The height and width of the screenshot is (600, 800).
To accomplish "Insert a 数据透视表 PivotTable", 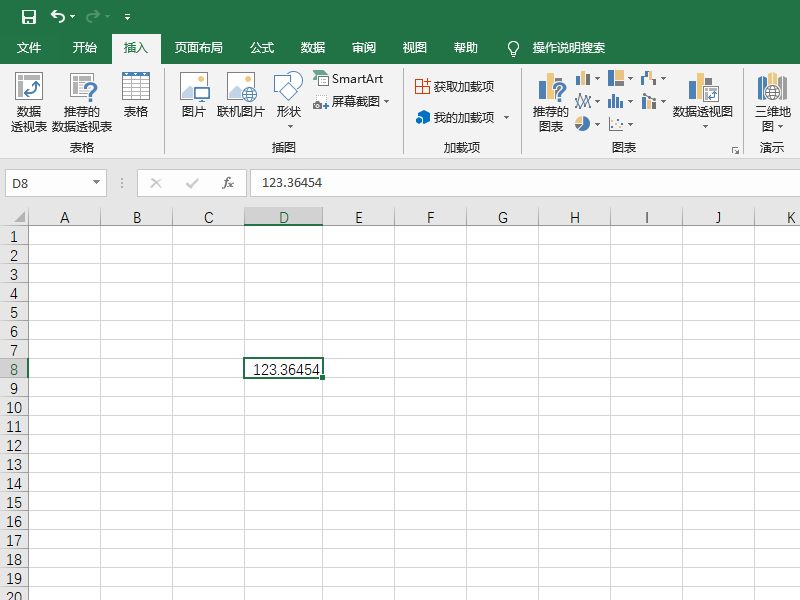I will [x=29, y=102].
